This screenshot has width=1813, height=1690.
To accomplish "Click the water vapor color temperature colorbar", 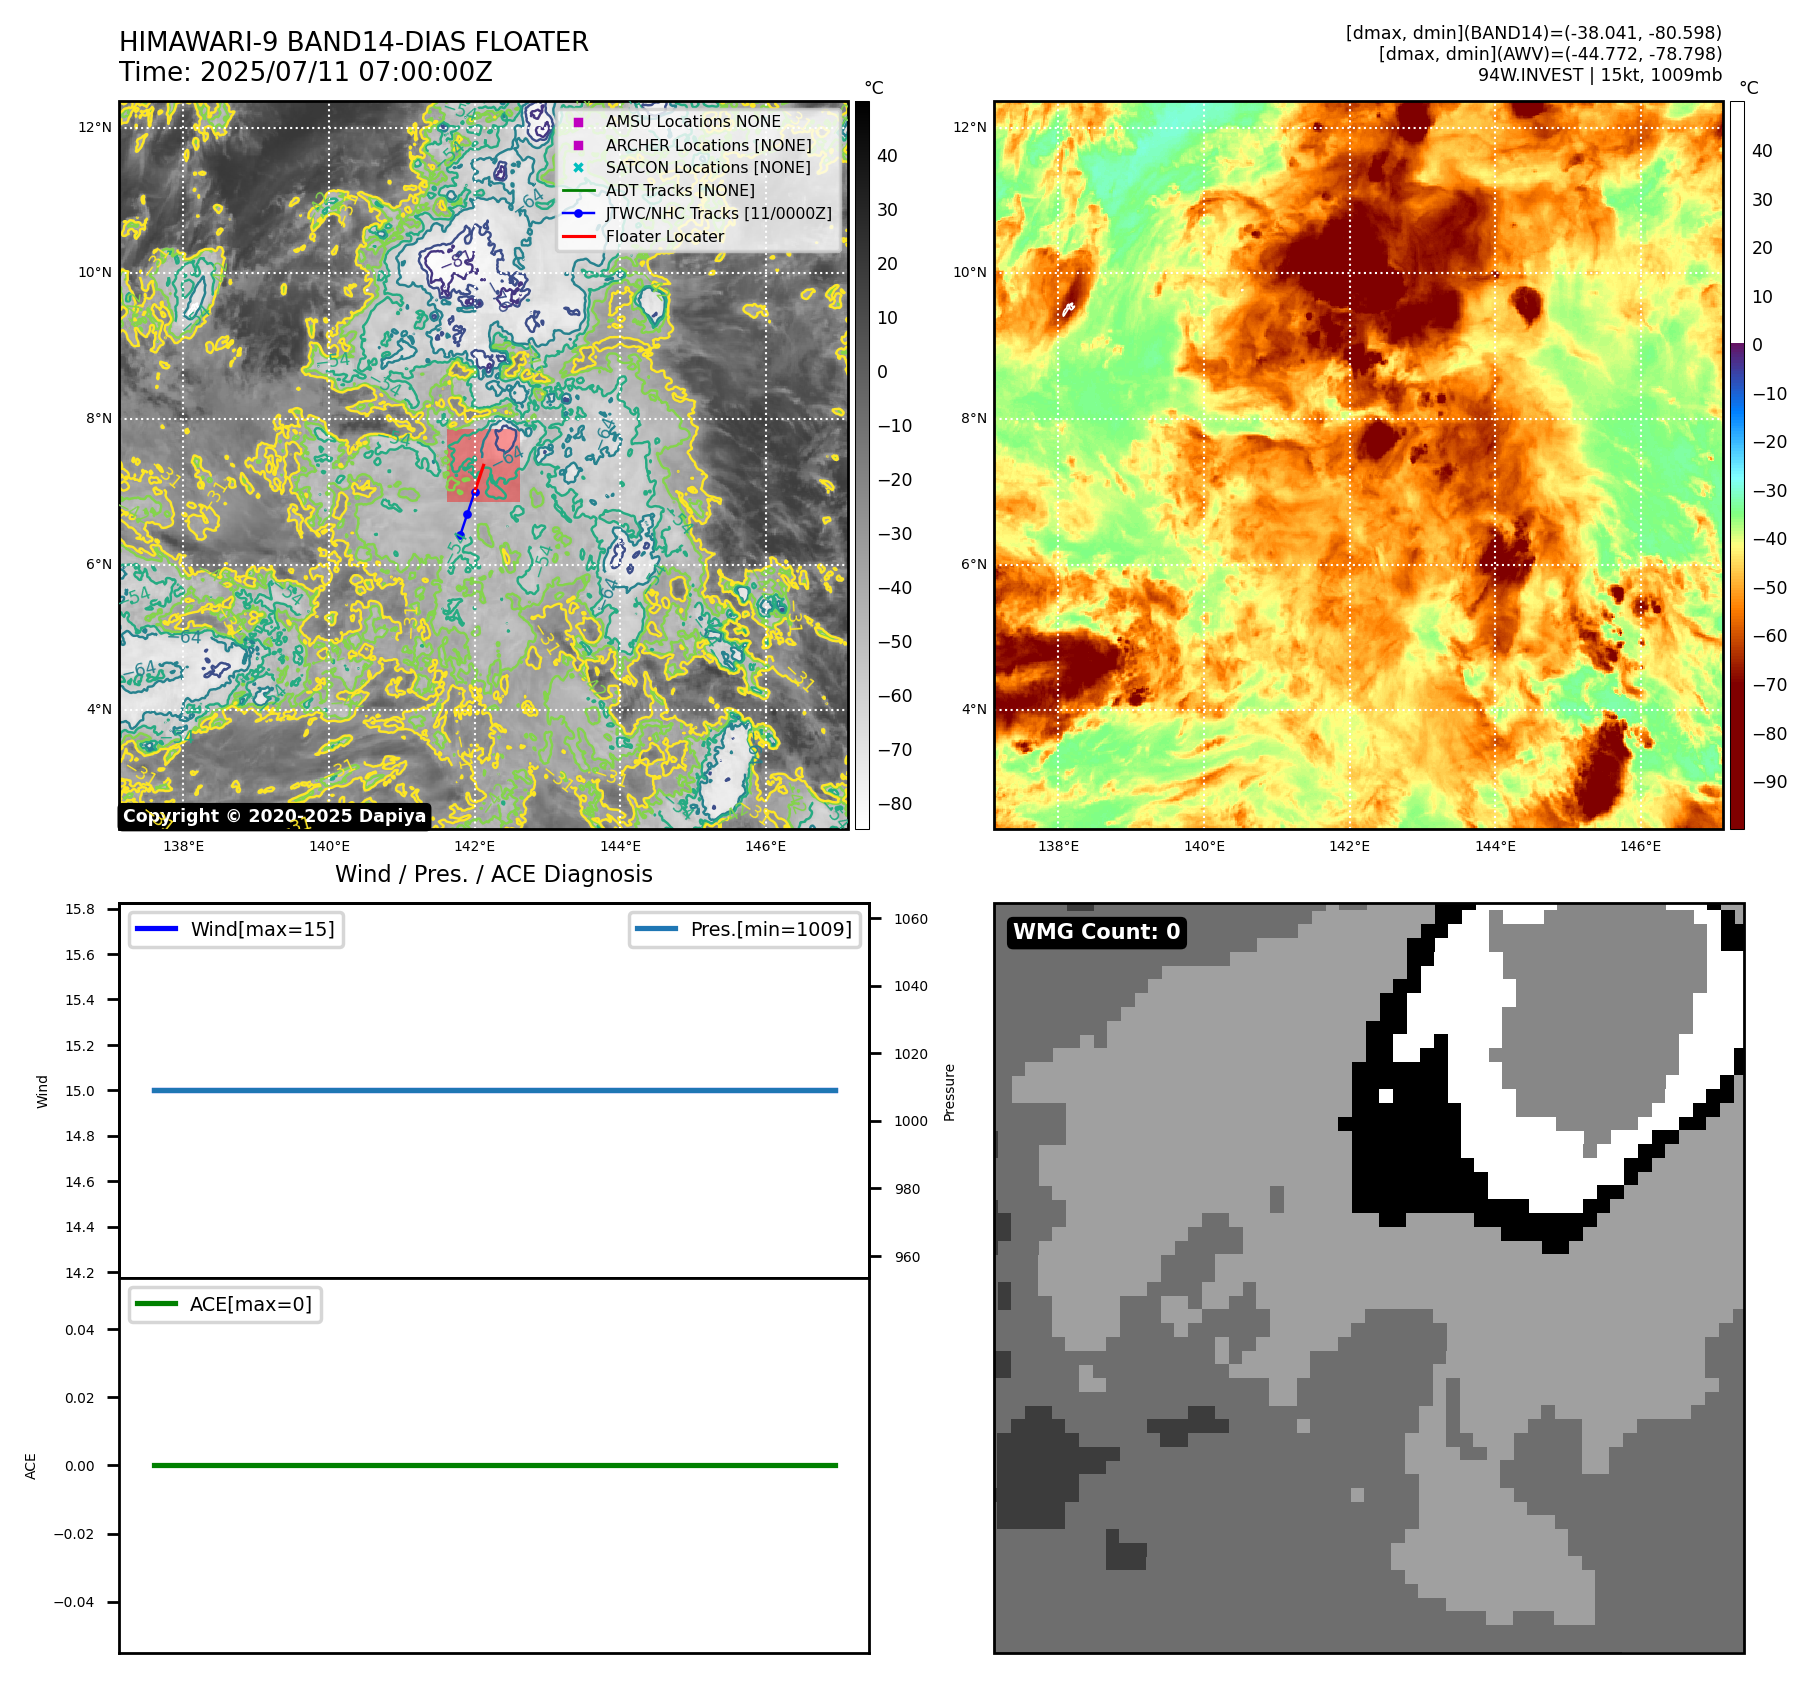I will 1737,465.
